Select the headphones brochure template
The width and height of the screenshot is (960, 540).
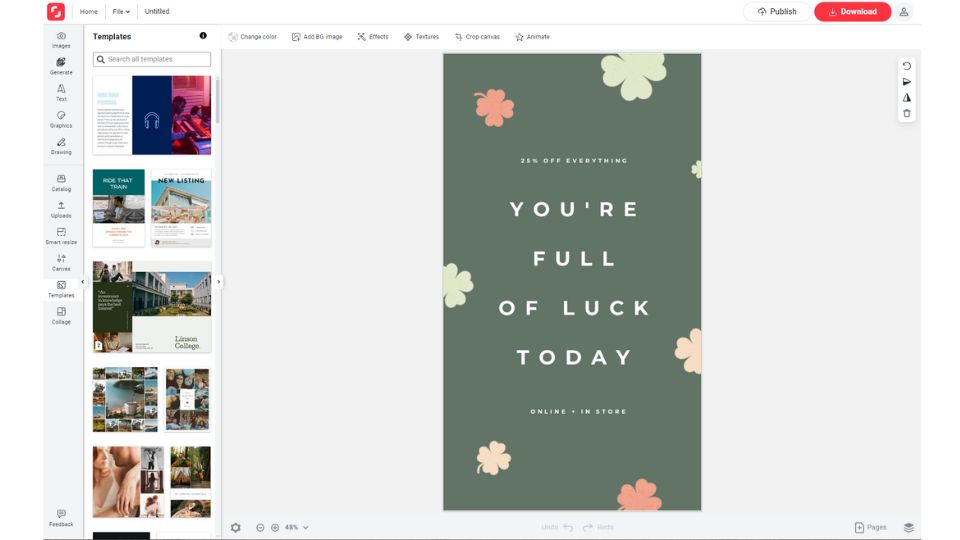tap(152, 115)
